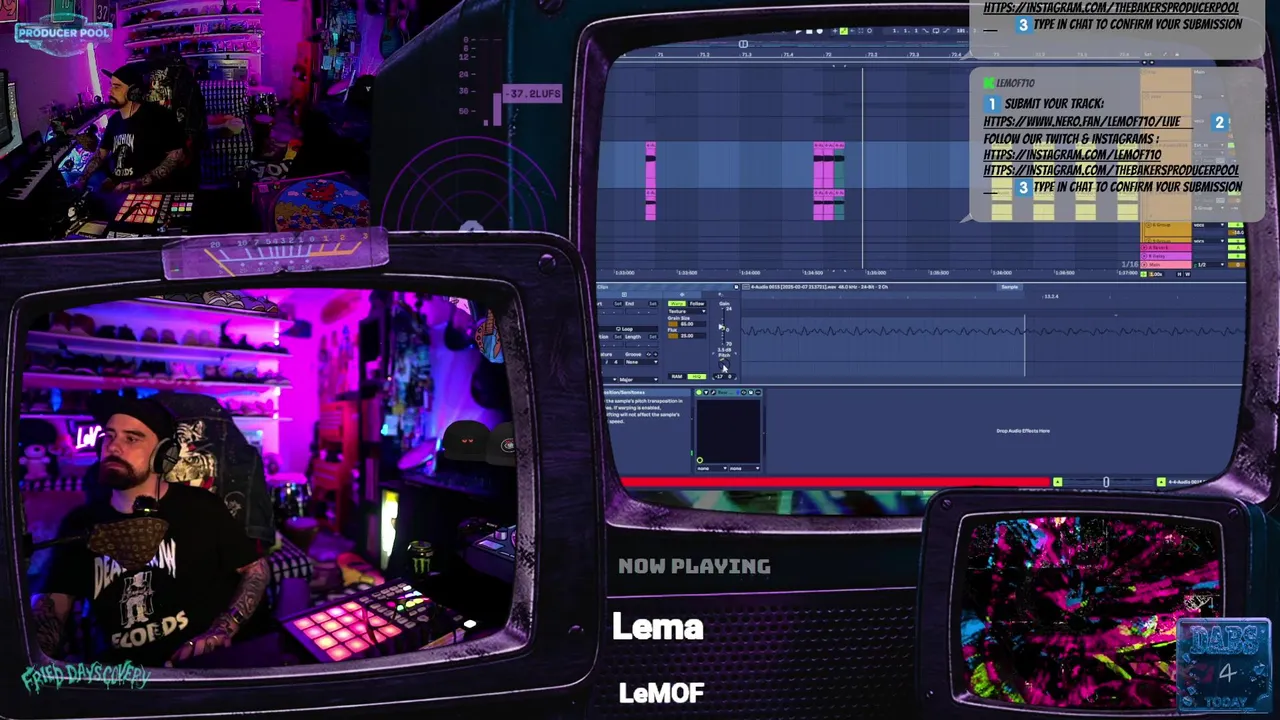Click the Groove hot-swap icon
Viewport: 1280px width, 720px height.
(x=648, y=354)
